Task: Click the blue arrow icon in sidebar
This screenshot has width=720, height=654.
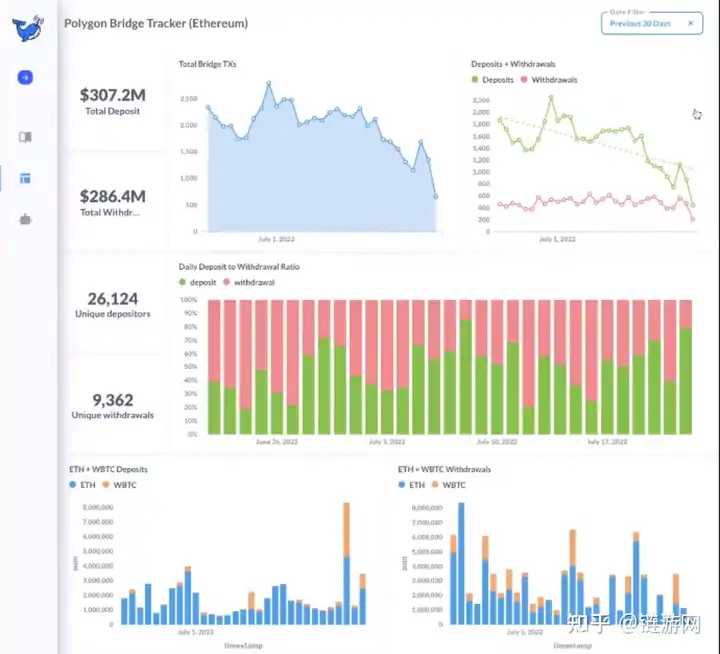Action: click(25, 77)
